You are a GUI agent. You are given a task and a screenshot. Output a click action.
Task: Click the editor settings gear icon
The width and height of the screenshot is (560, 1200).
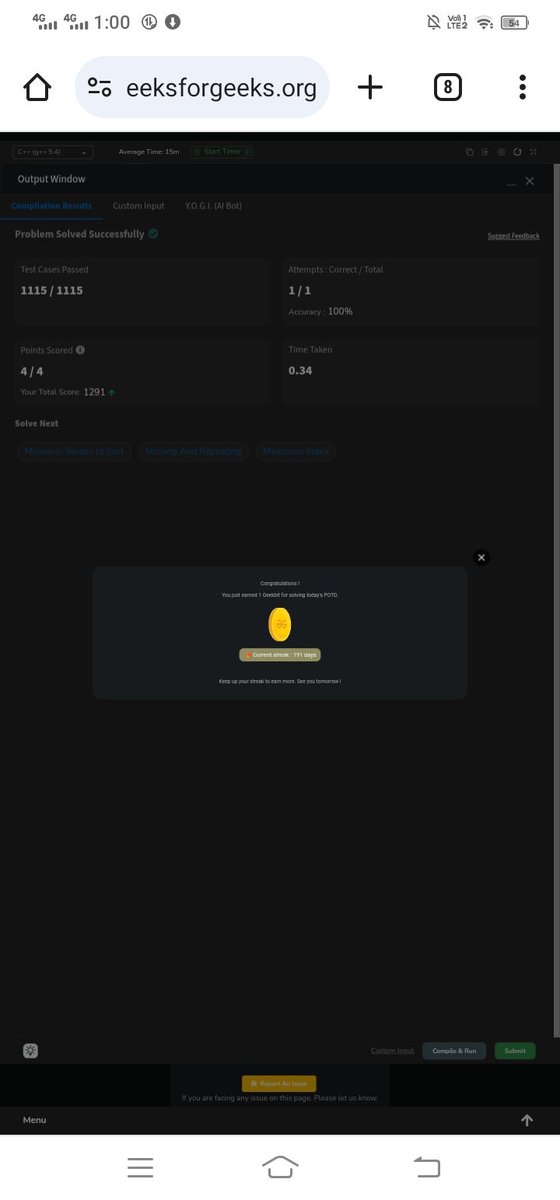(x=501, y=152)
